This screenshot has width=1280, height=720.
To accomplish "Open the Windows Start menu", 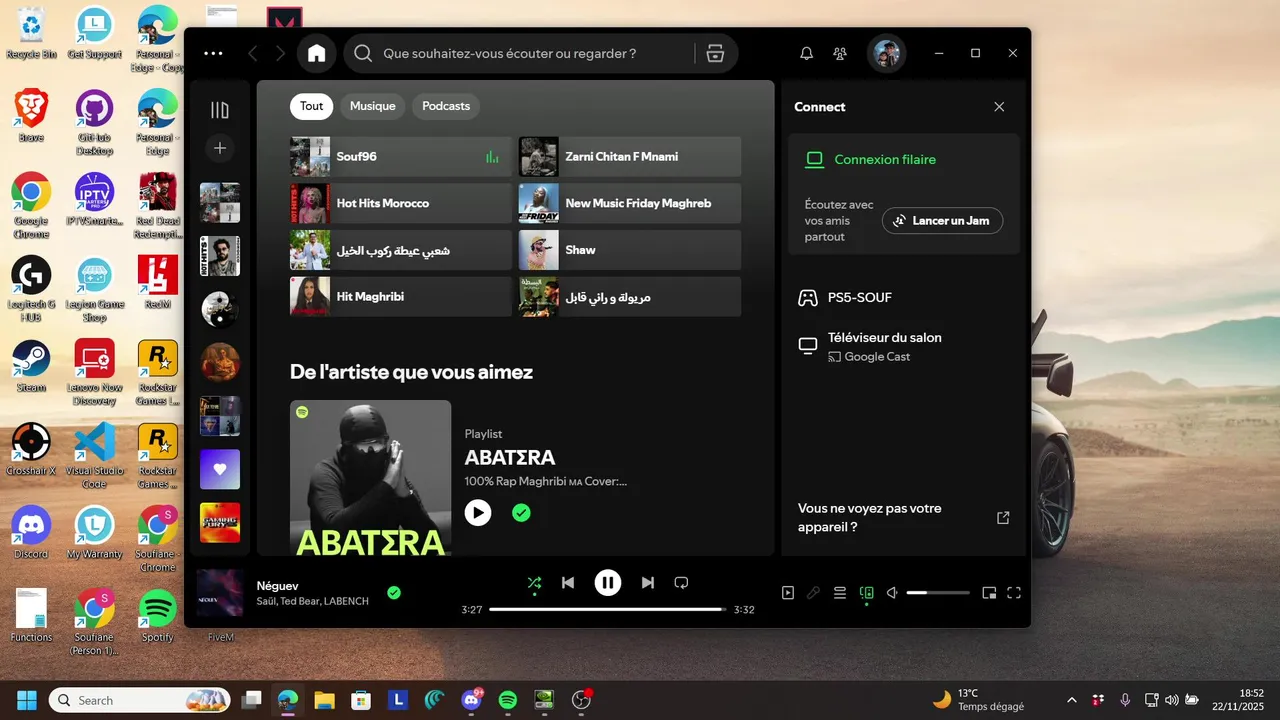I will 27,700.
